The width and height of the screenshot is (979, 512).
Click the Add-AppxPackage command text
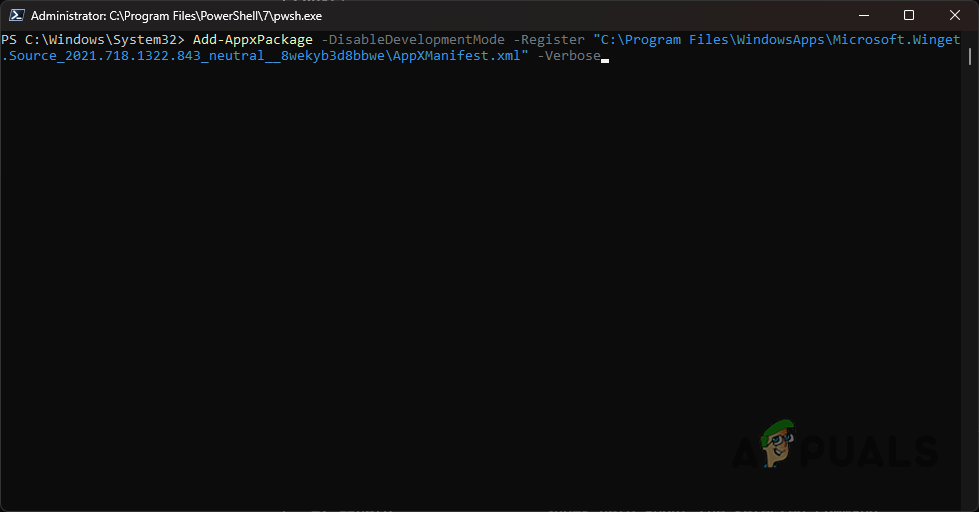253,40
